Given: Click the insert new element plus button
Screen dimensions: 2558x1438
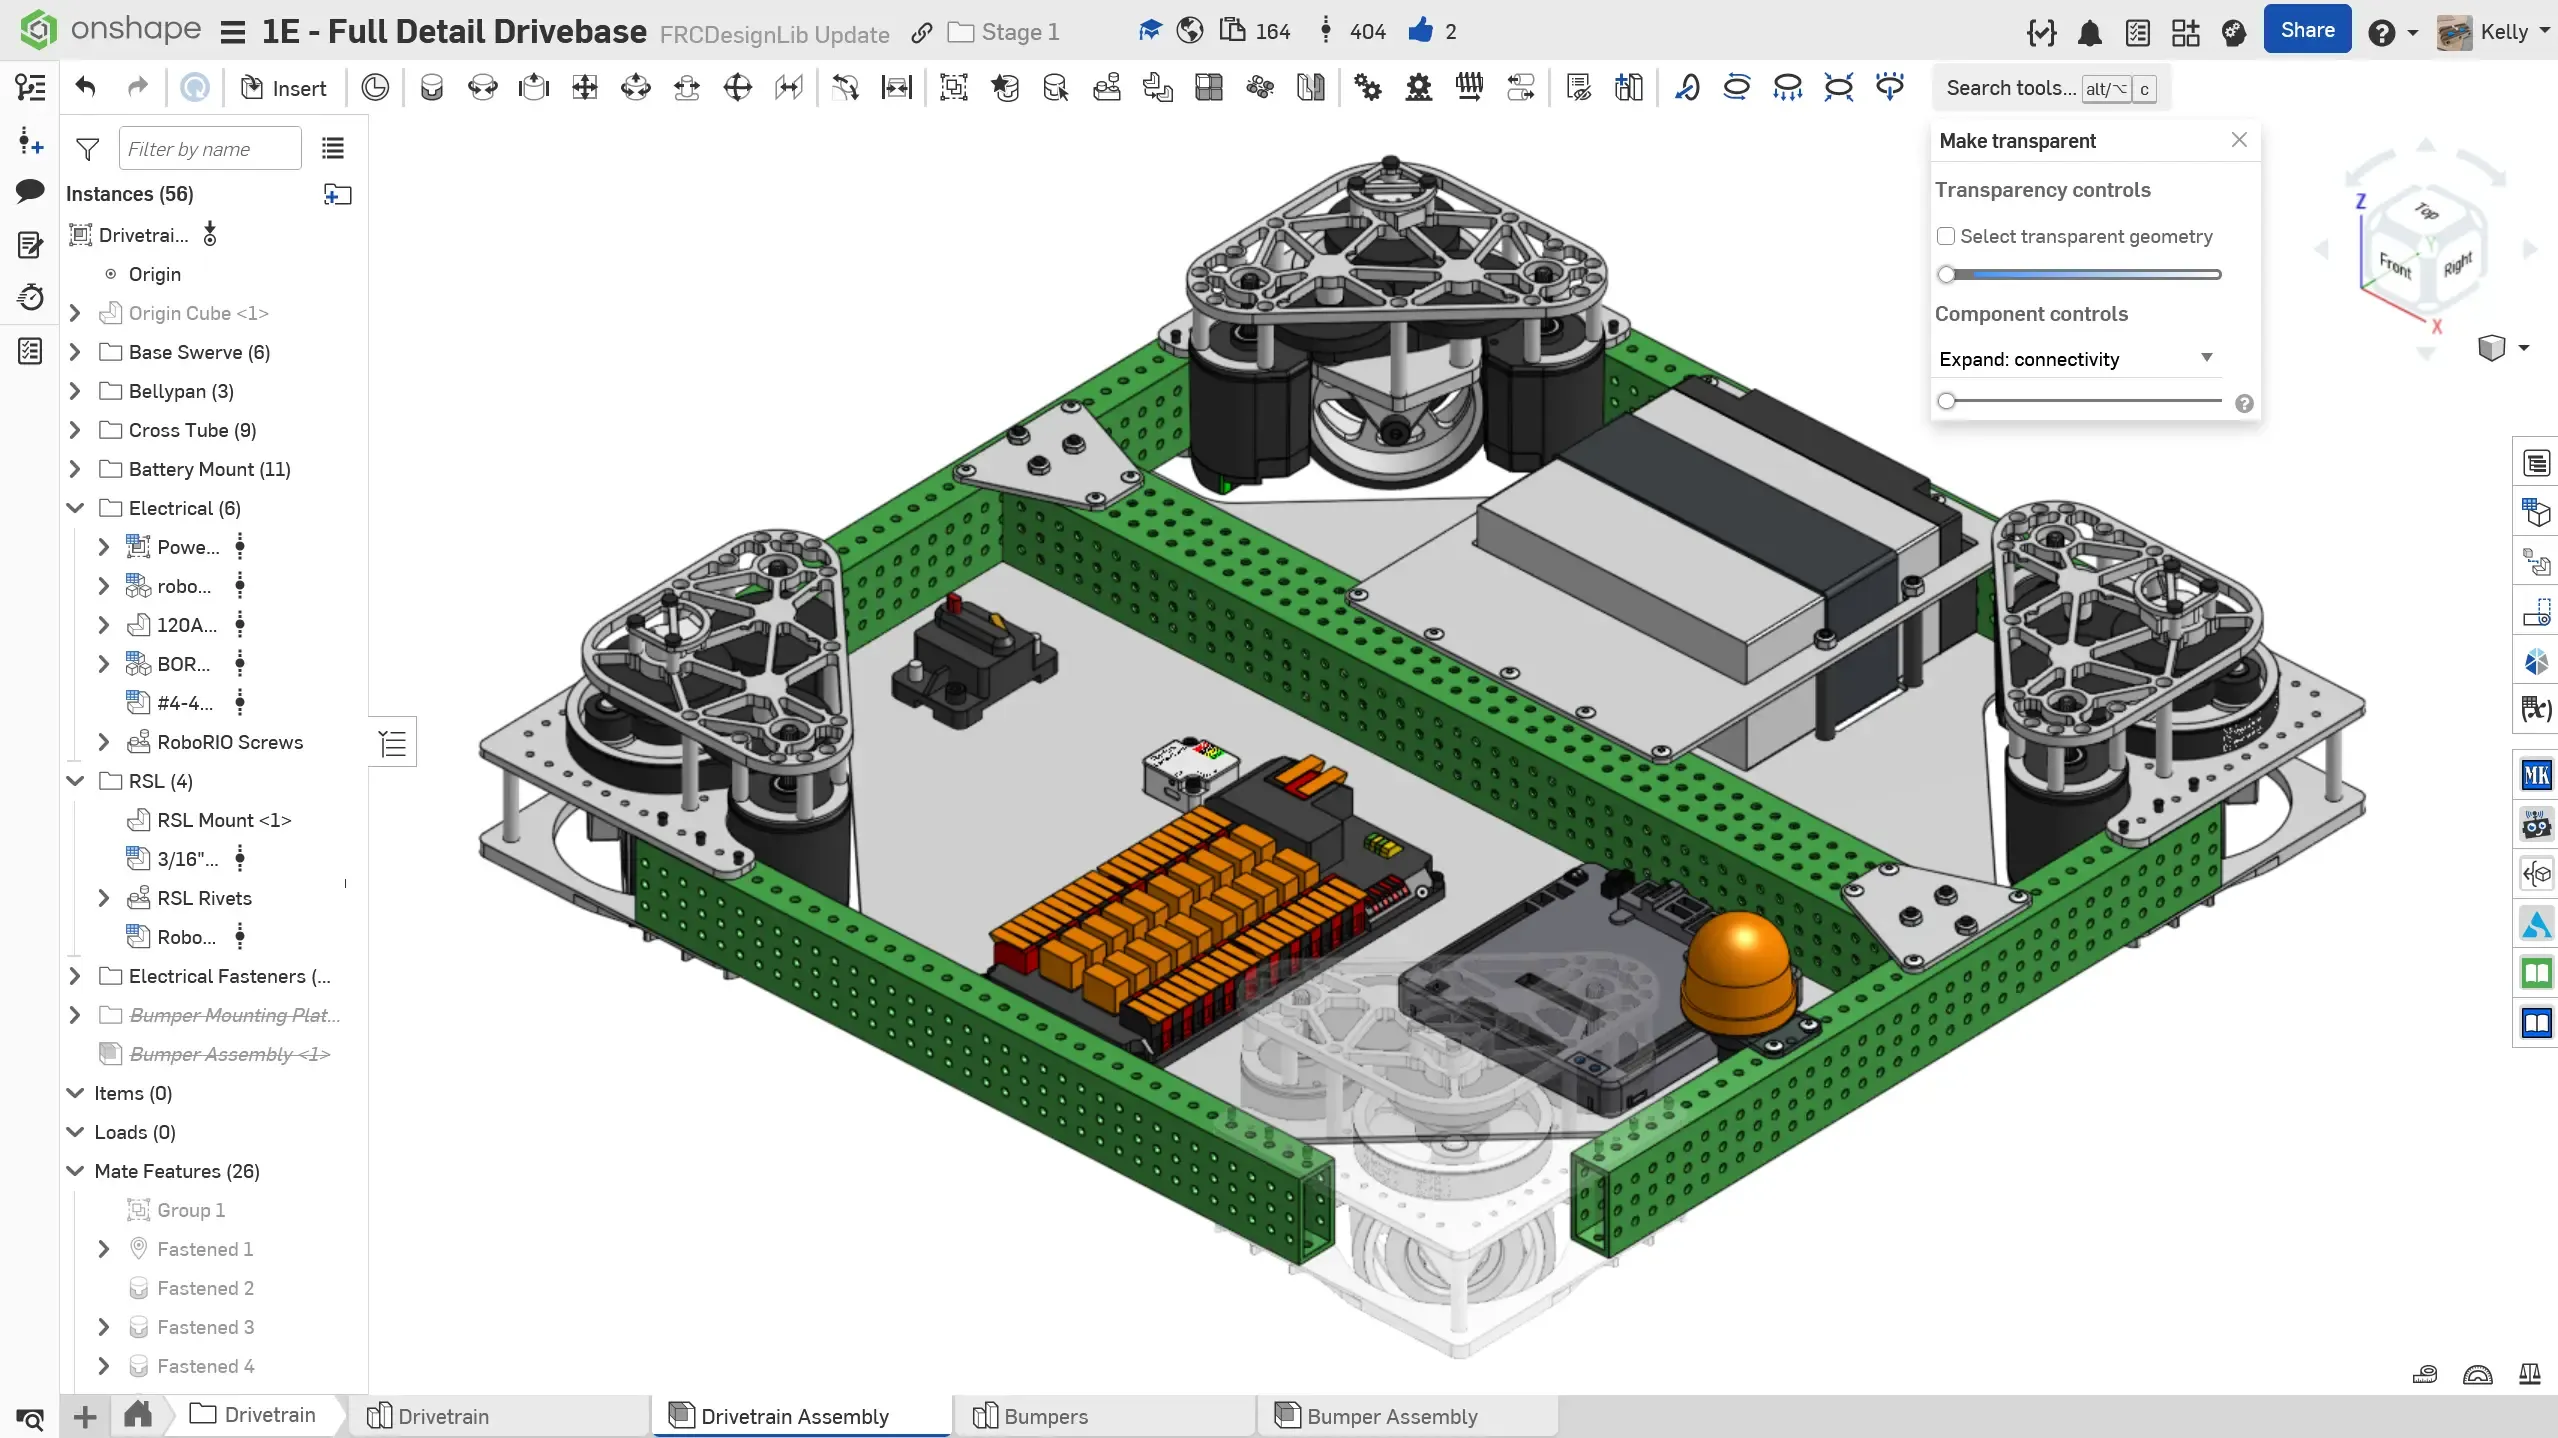Looking at the screenshot, I should [85, 1416].
